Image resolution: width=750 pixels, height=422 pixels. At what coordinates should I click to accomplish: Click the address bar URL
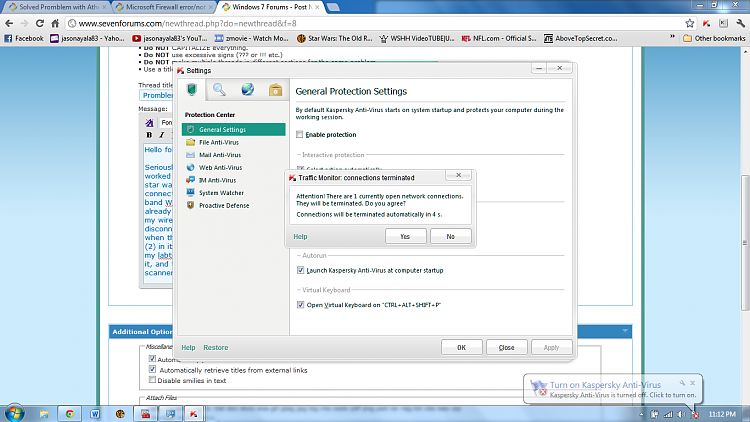click(188, 23)
